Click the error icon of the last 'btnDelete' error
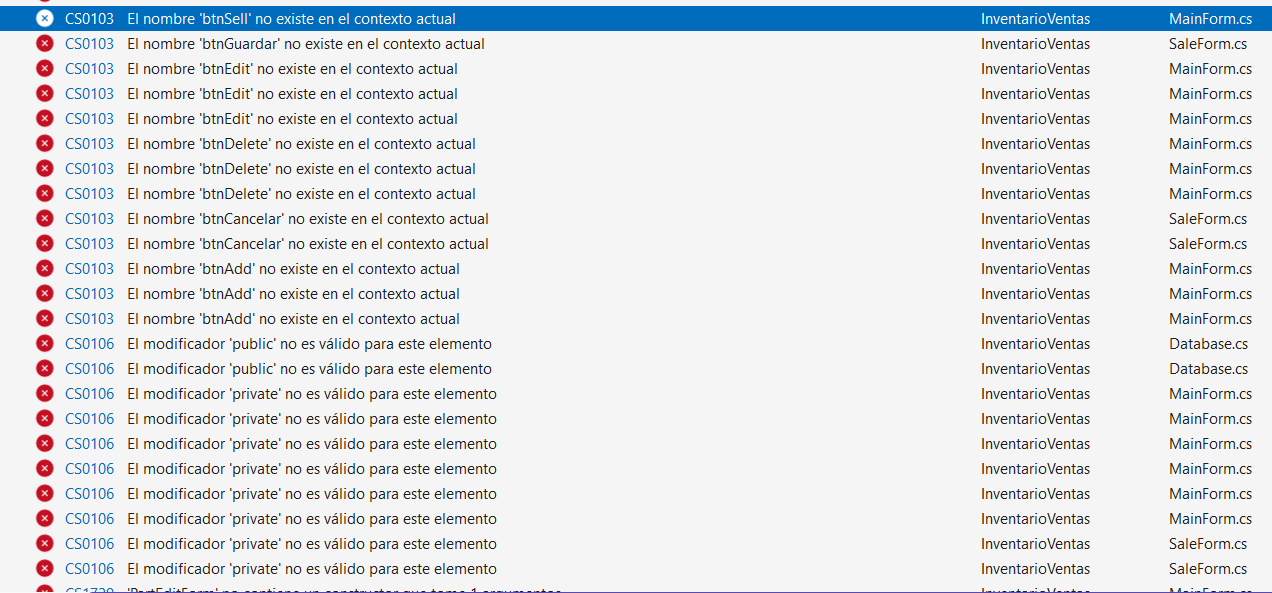The height and width of the screenshot is (593, 1272). 44,194
